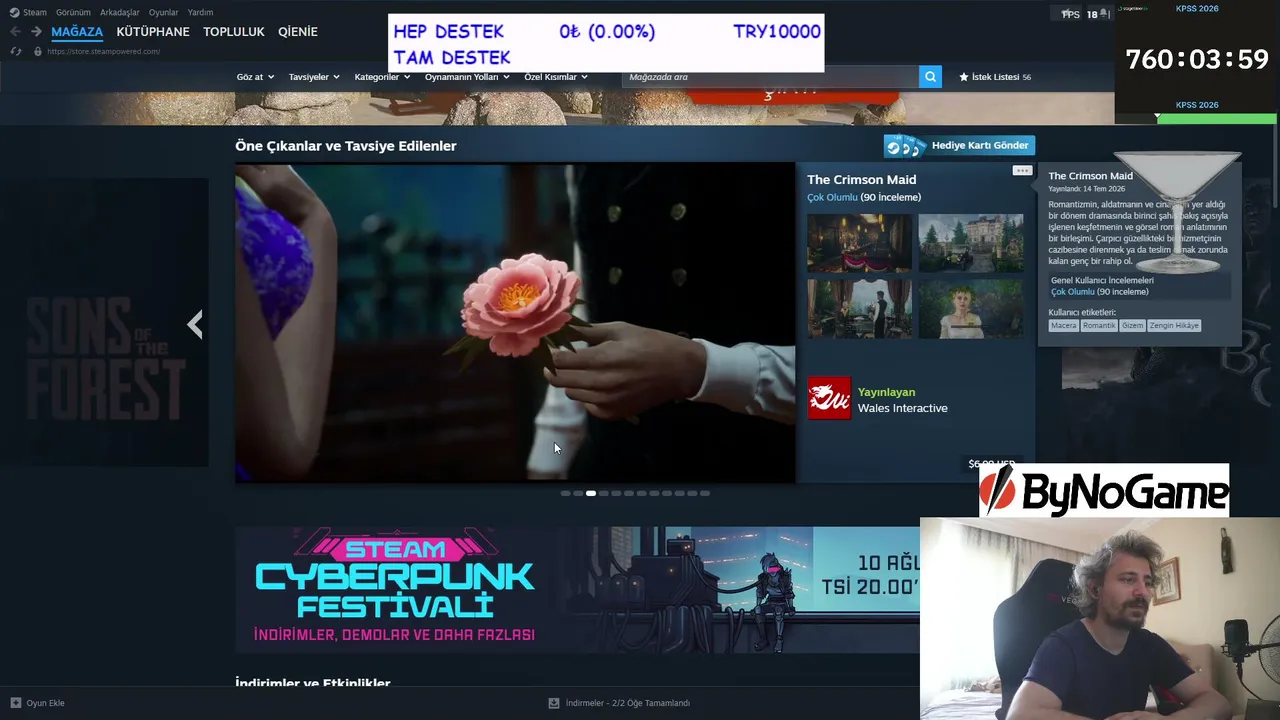The image size is (1280, 720).
Task: Select the last carousel page dot
Action: tap(705, 493)
